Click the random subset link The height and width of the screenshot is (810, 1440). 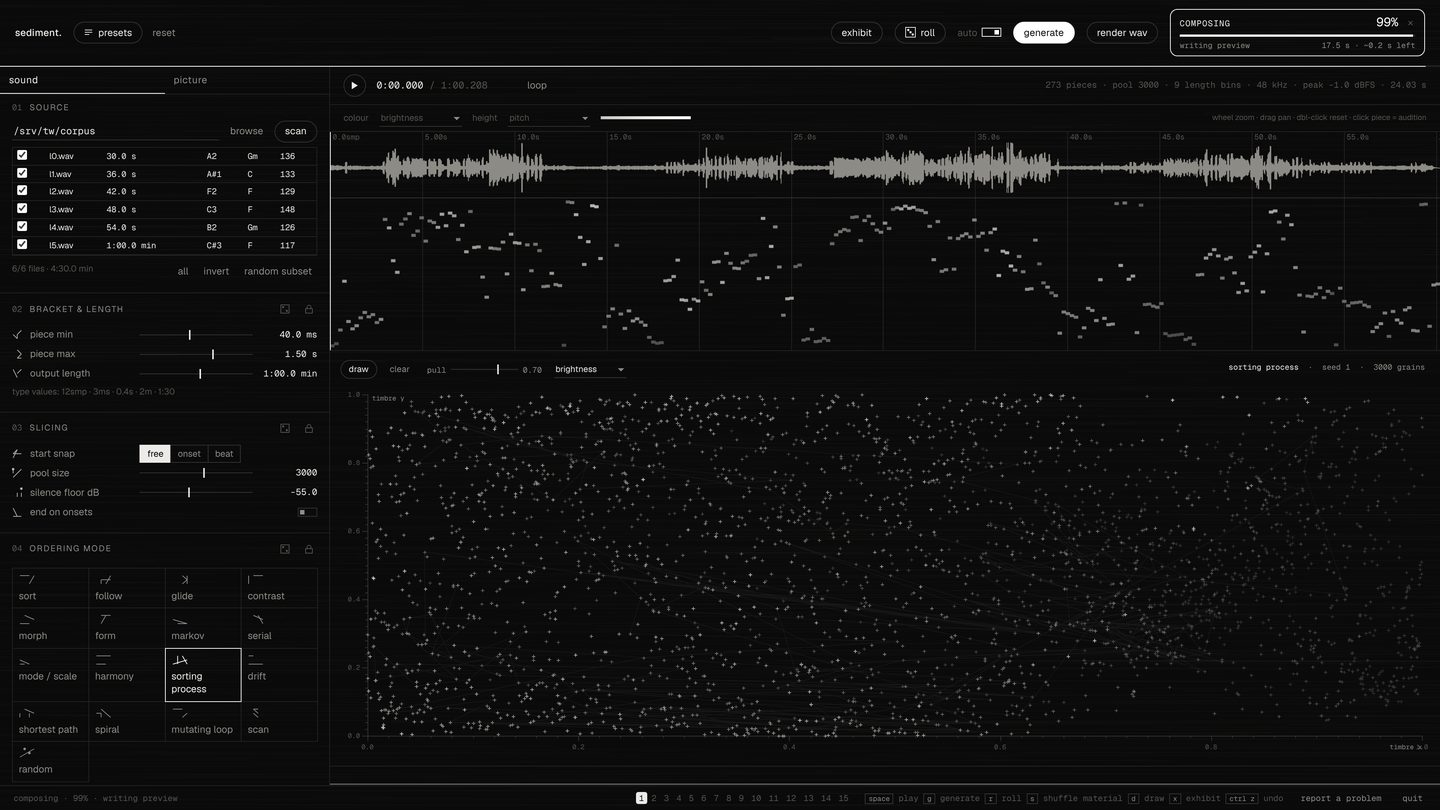click(x=278, y=271)
